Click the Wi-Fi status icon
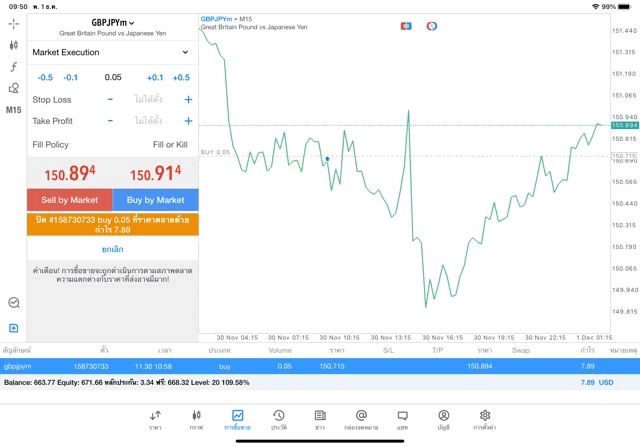This screenshot has width=640, height=447. tap(596, 7)
